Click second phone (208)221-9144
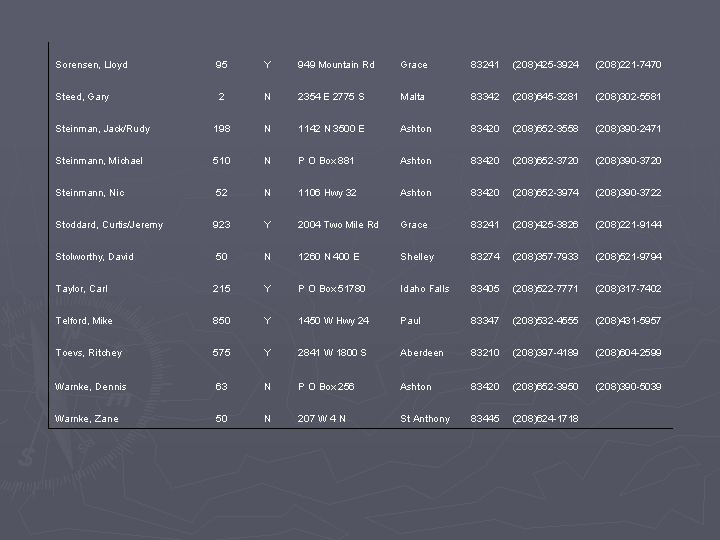720x540 pixels. pos(629,225)
